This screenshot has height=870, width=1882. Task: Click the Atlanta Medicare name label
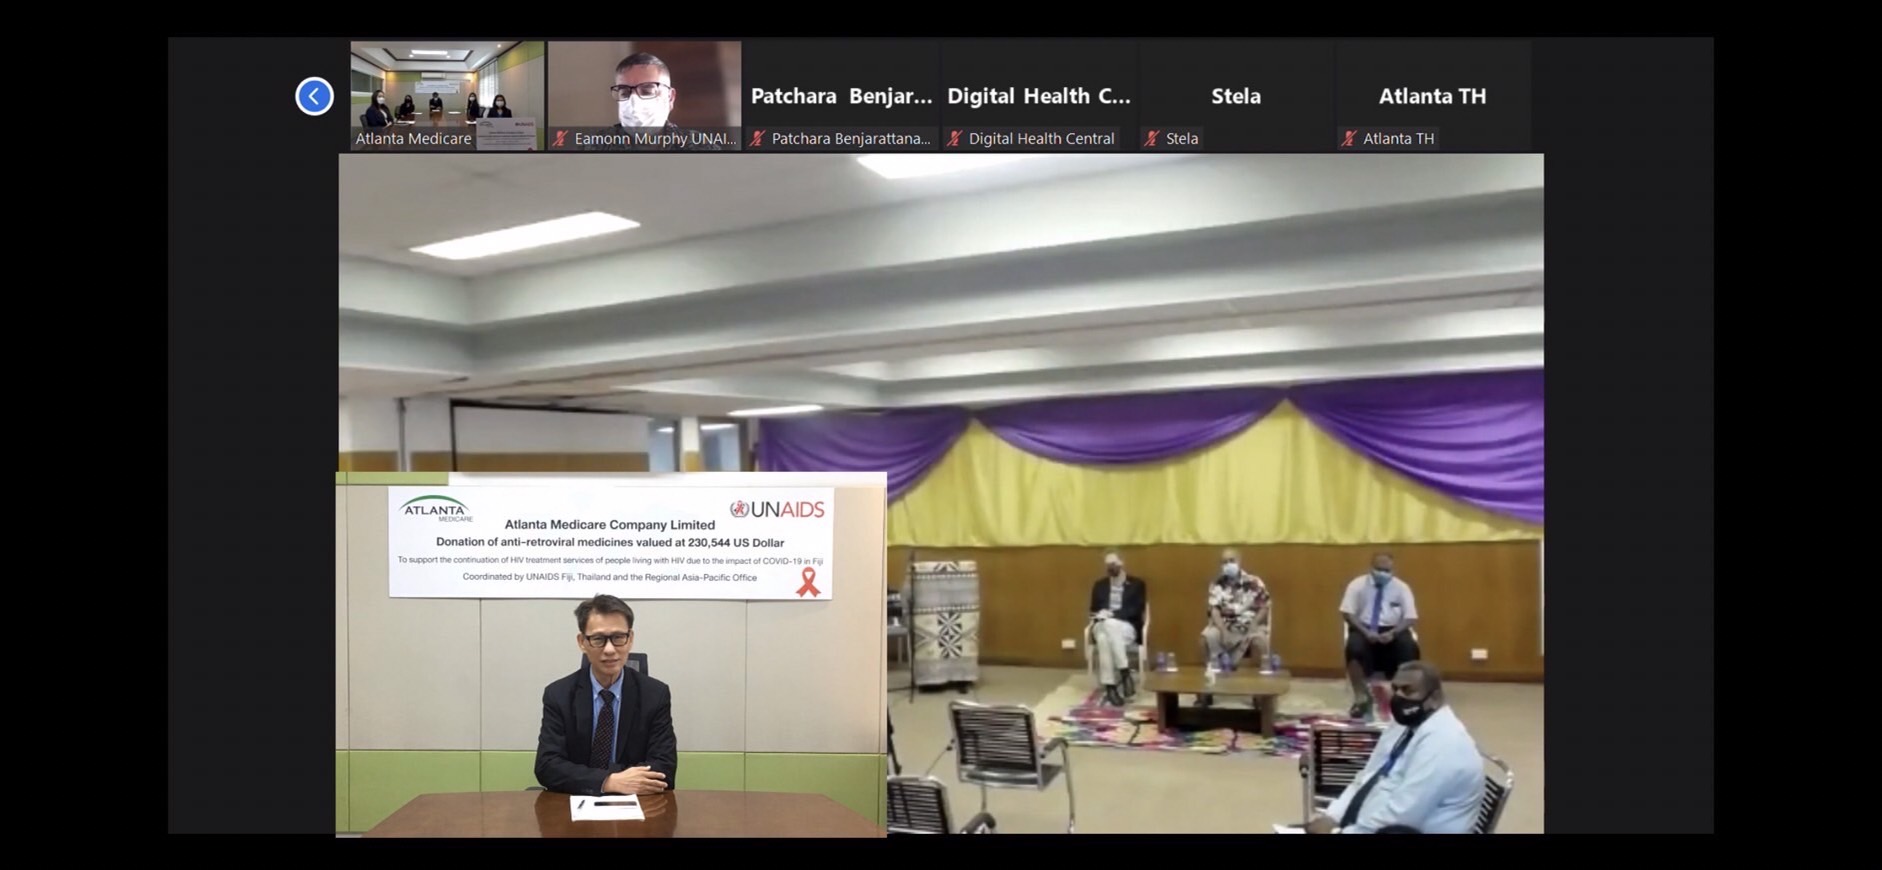(x=413, y=139)
